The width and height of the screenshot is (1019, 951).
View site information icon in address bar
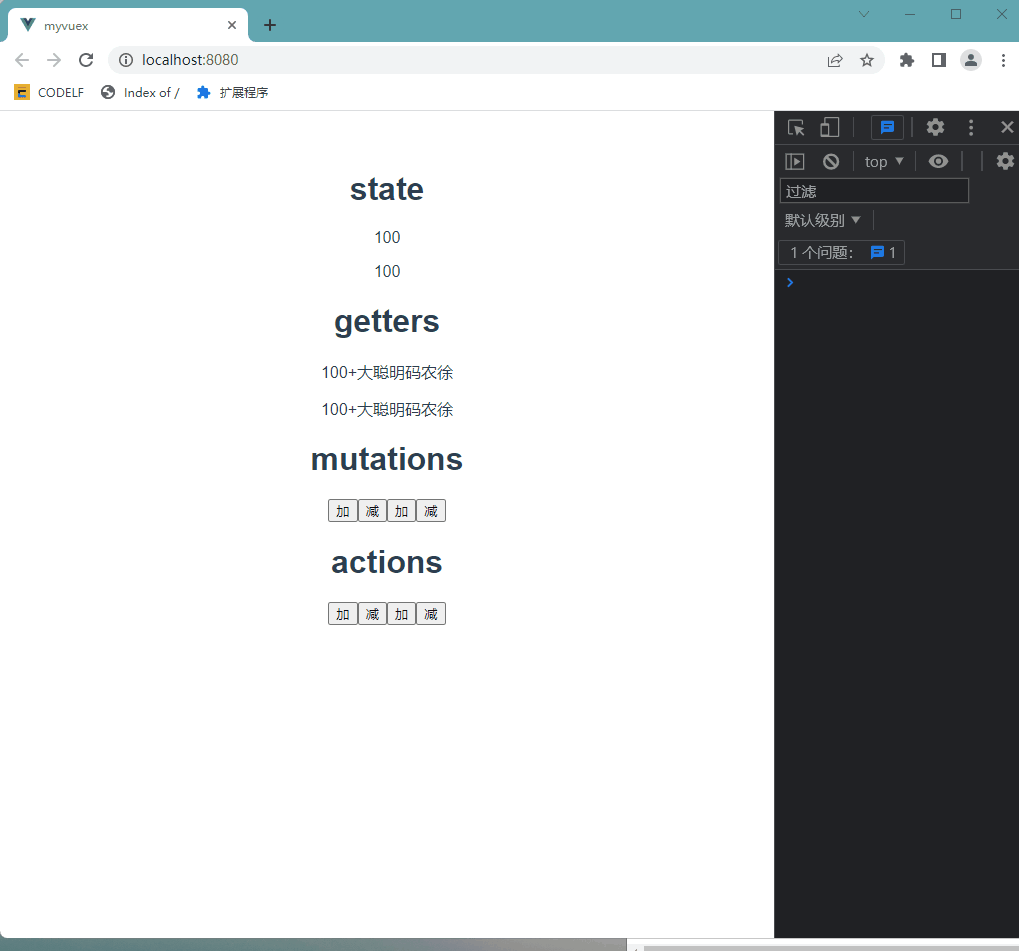click(126, 60)
